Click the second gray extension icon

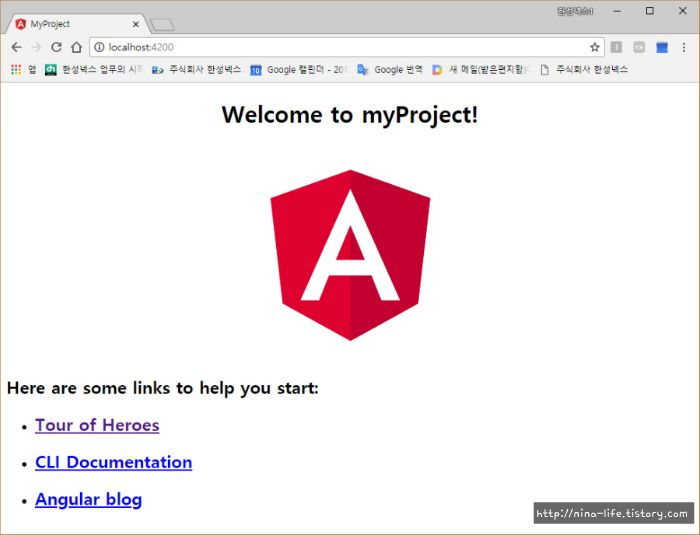[x=639, y=47]
